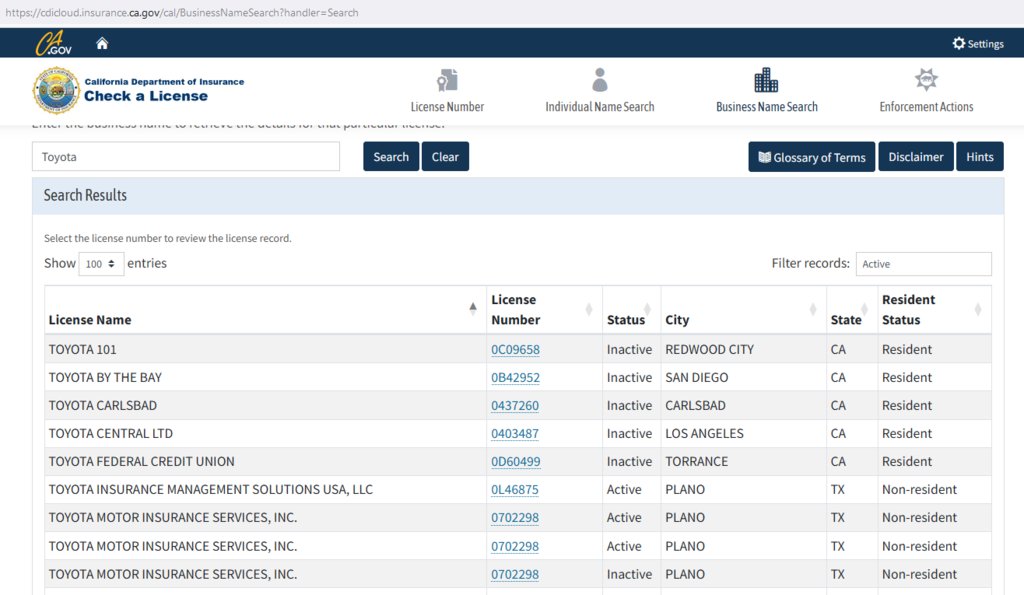The height and width of the screenshot is (595, 1024).
Task: Switch to Business Name Search tab
Action: coord(767,106)
